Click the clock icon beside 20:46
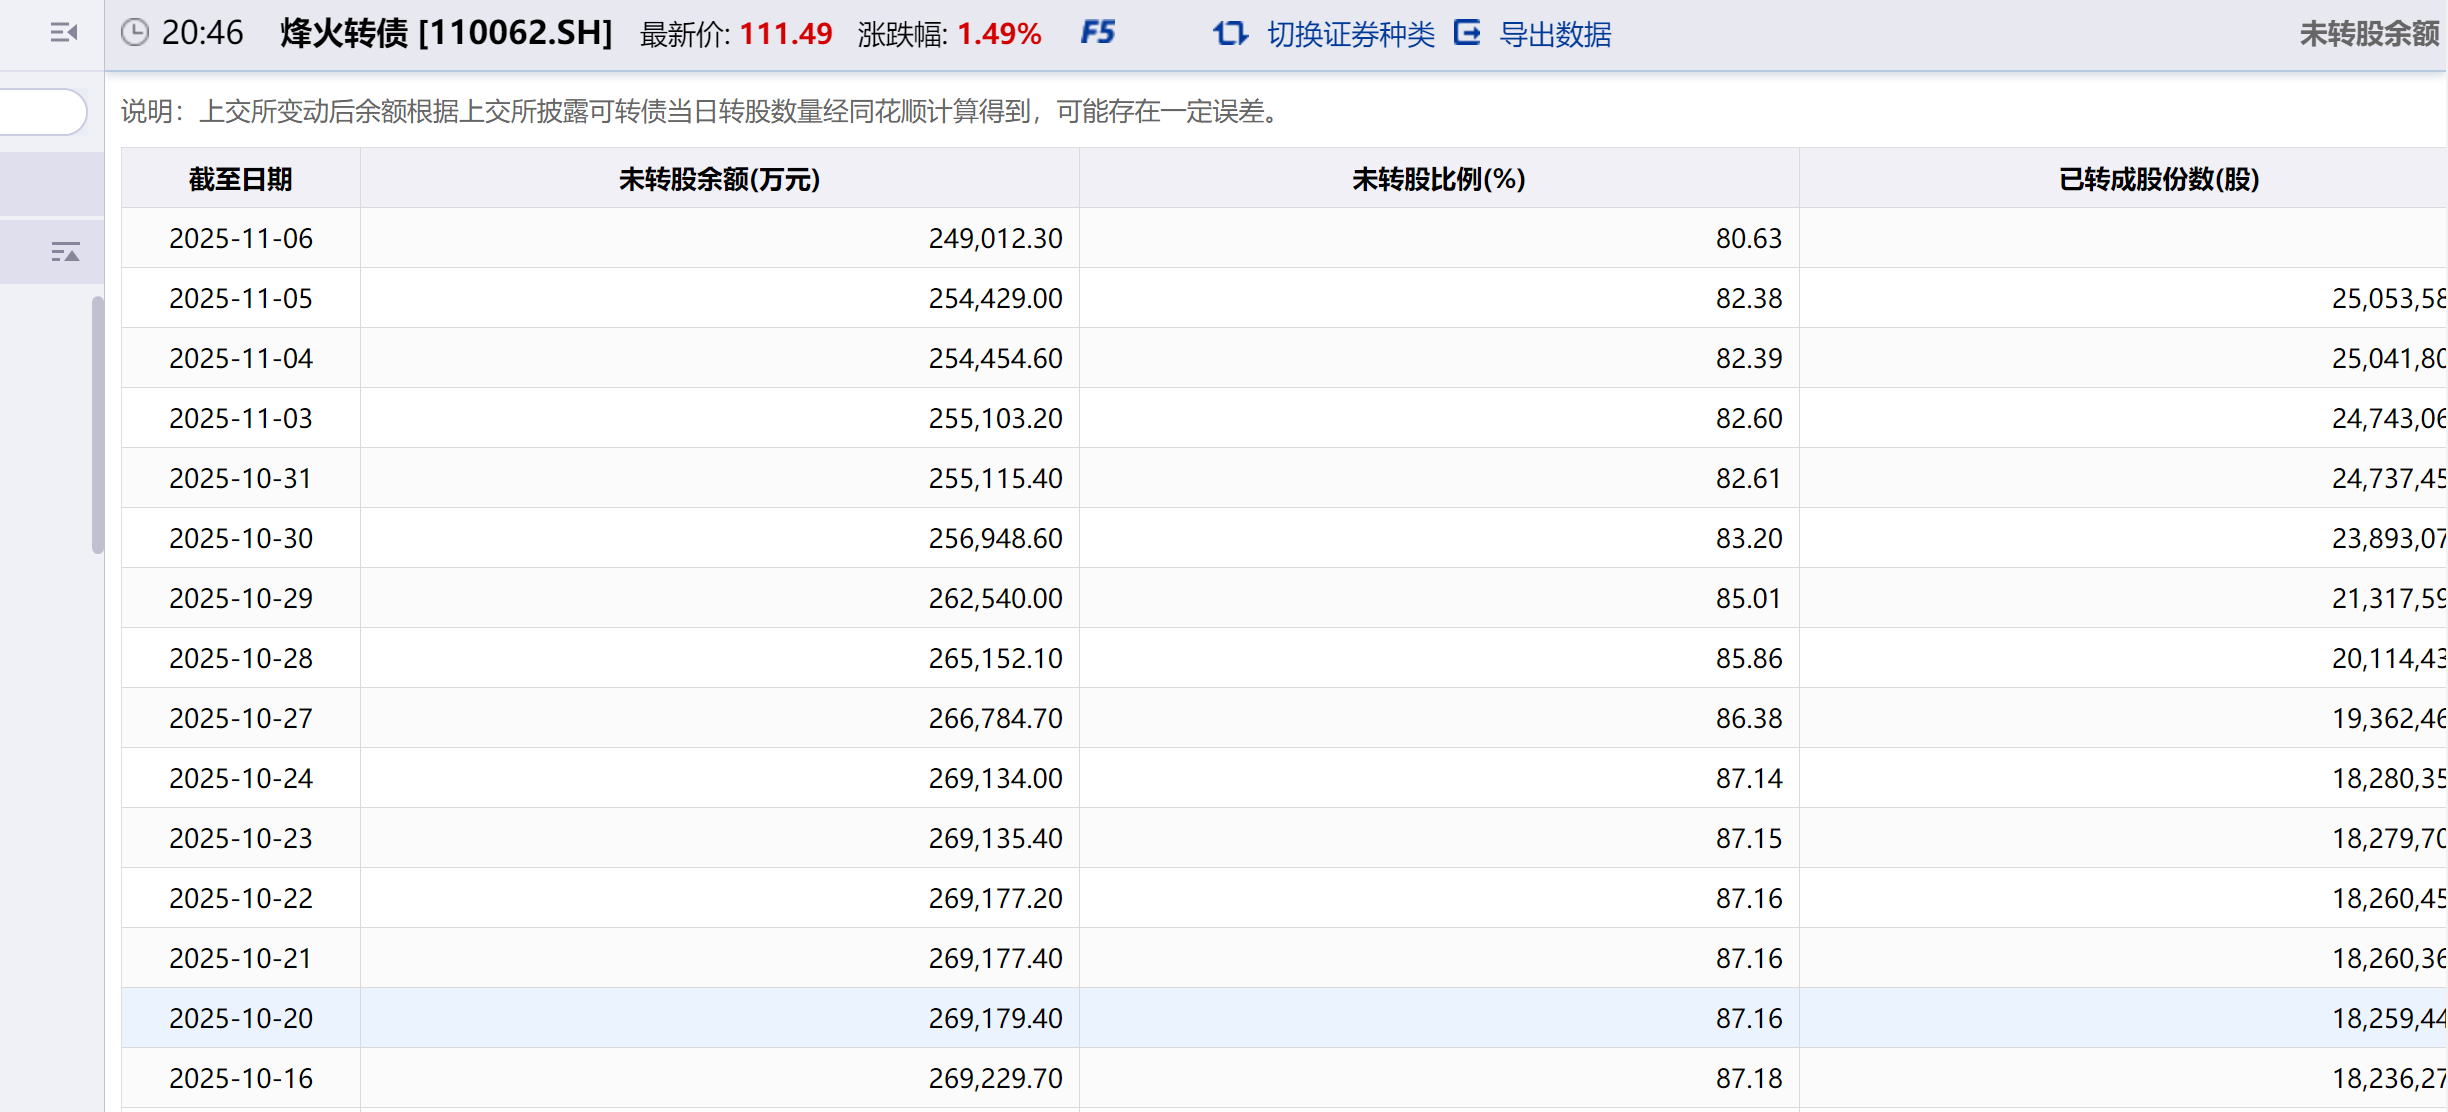Screen dimensions: 2448x1112 coord(135,33)
